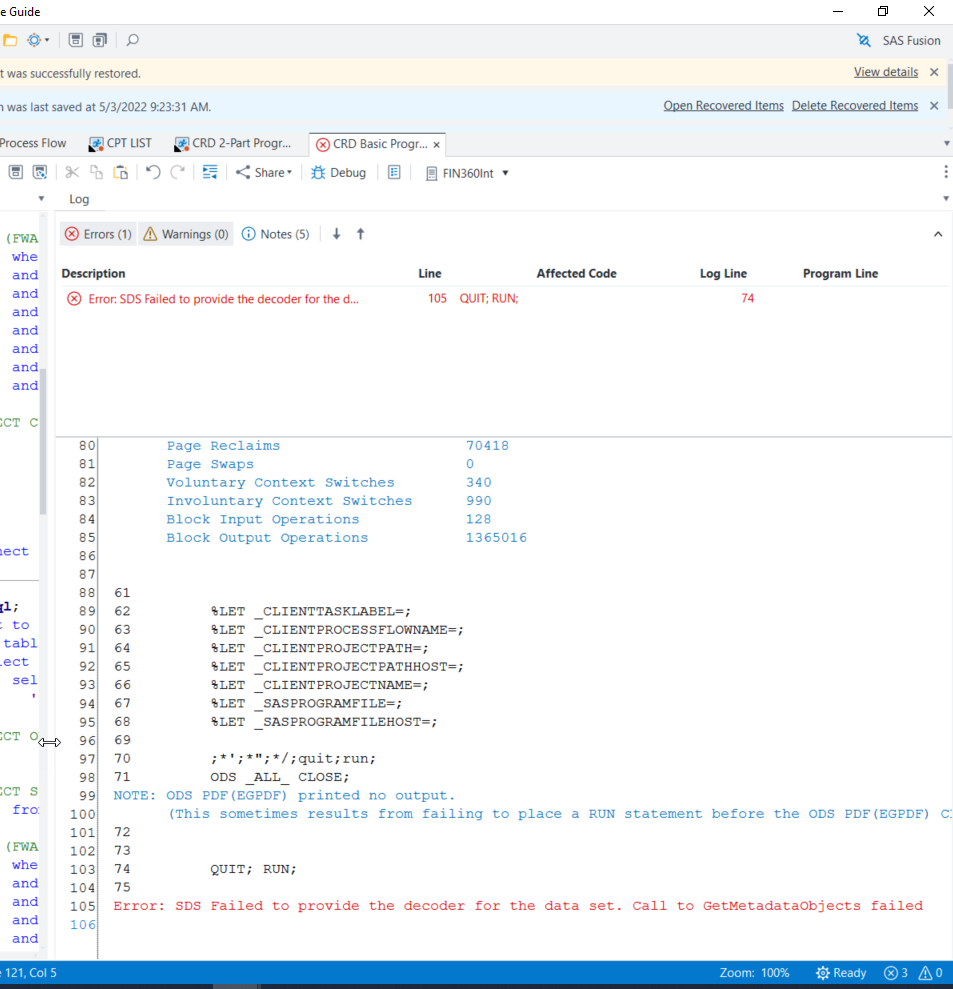The height and width of the screenshot is (989, 953).
Task: Click the paste clipboard icon
Action: pyautogui.click(x=120, y=172)
